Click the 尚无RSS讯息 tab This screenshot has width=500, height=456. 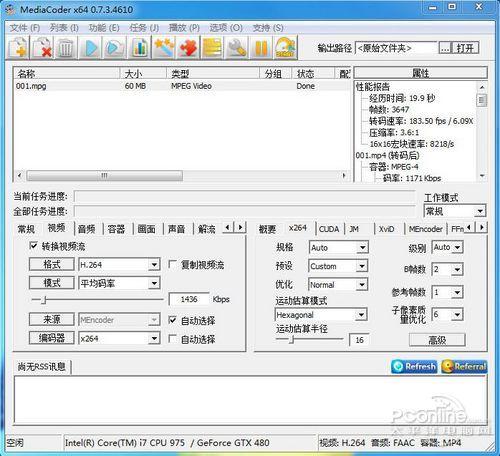(x=42, y=367)
